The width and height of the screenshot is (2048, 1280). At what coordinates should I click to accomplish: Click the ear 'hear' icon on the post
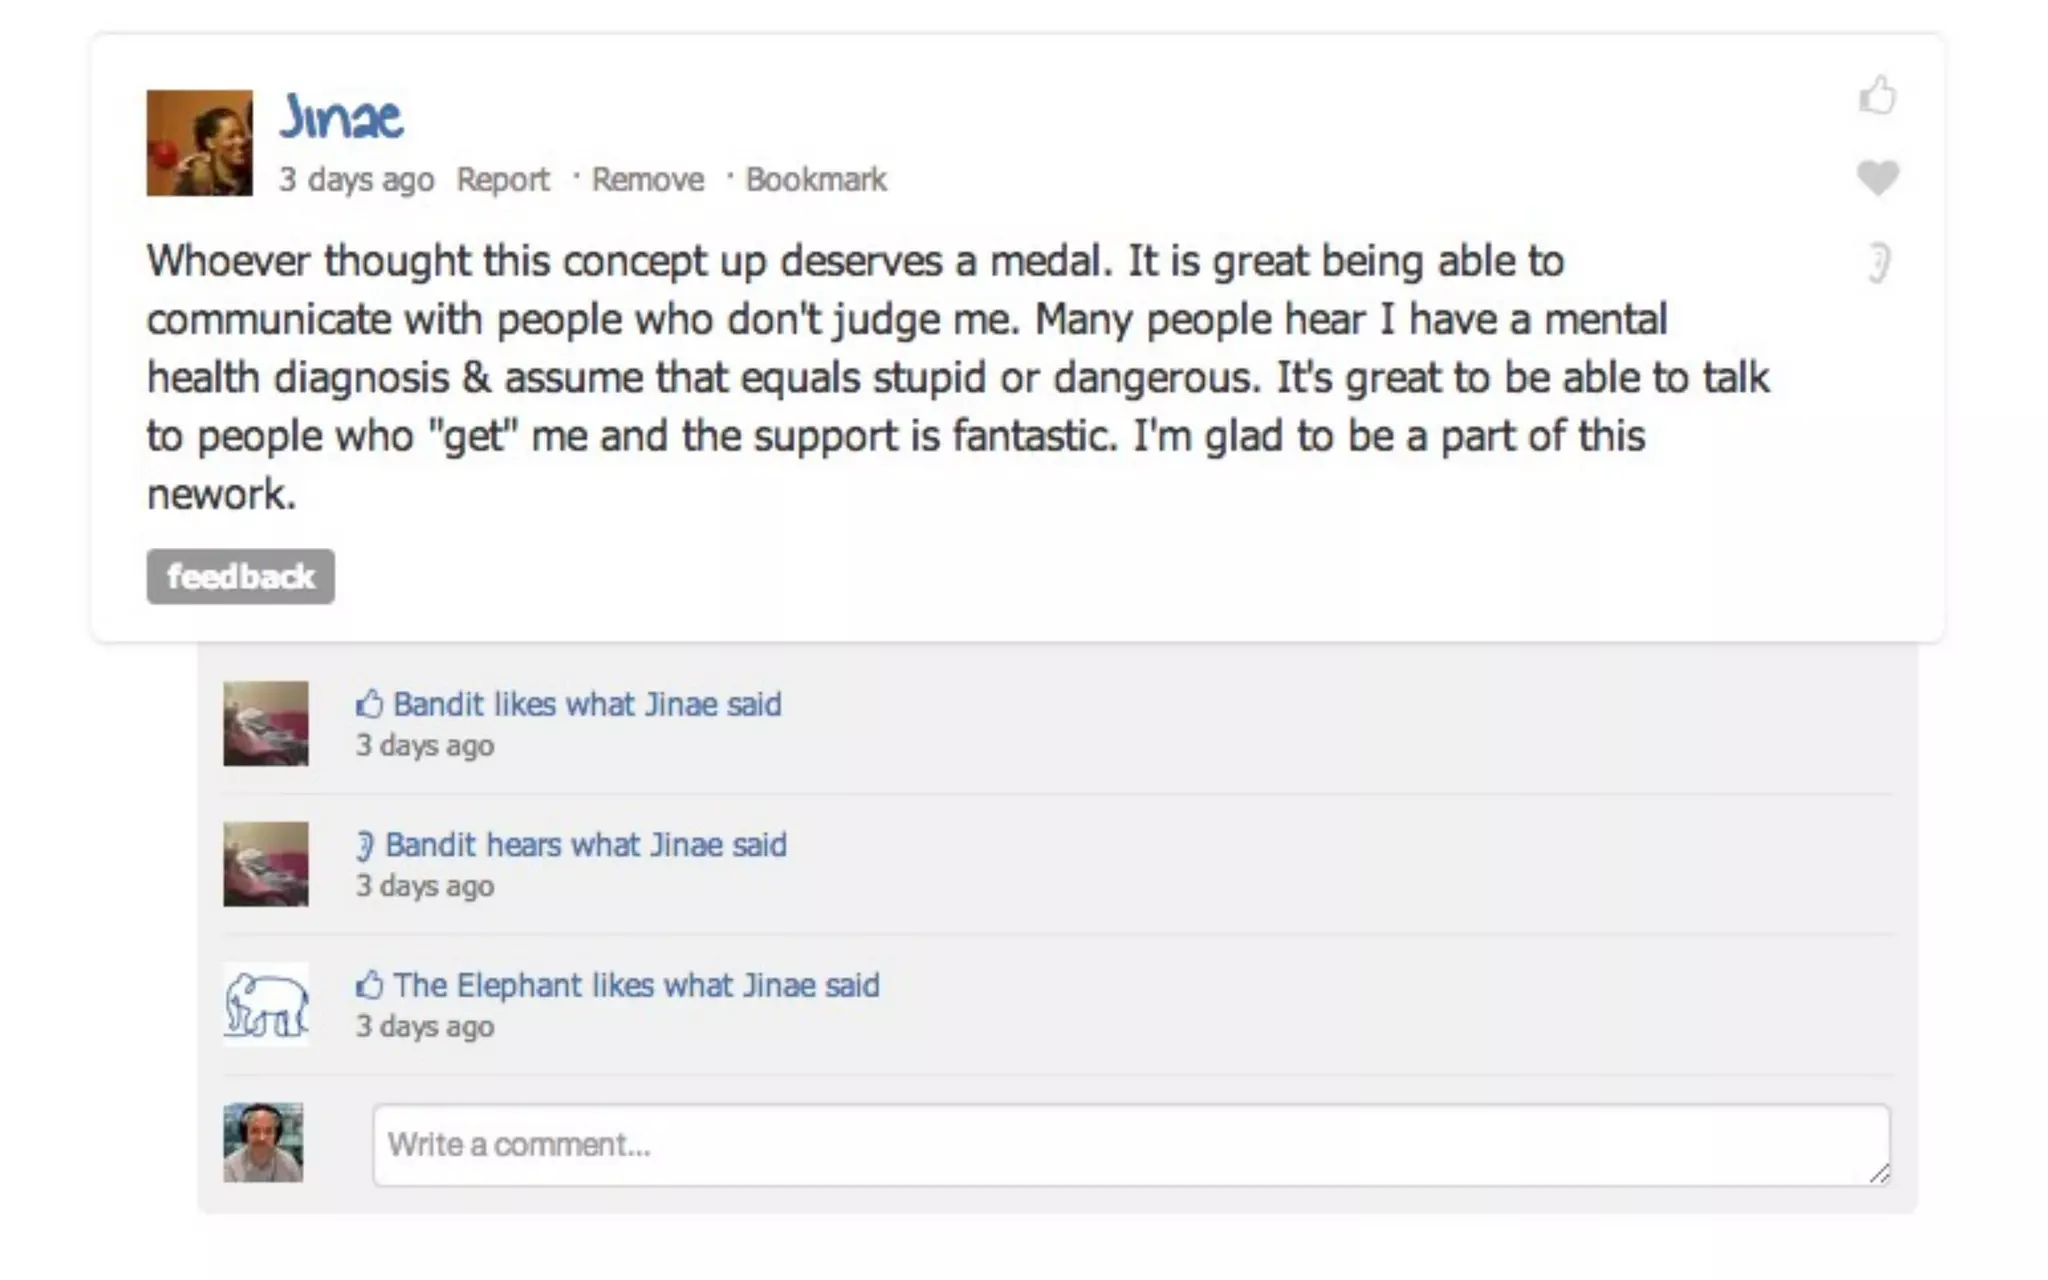(1879, 263)
